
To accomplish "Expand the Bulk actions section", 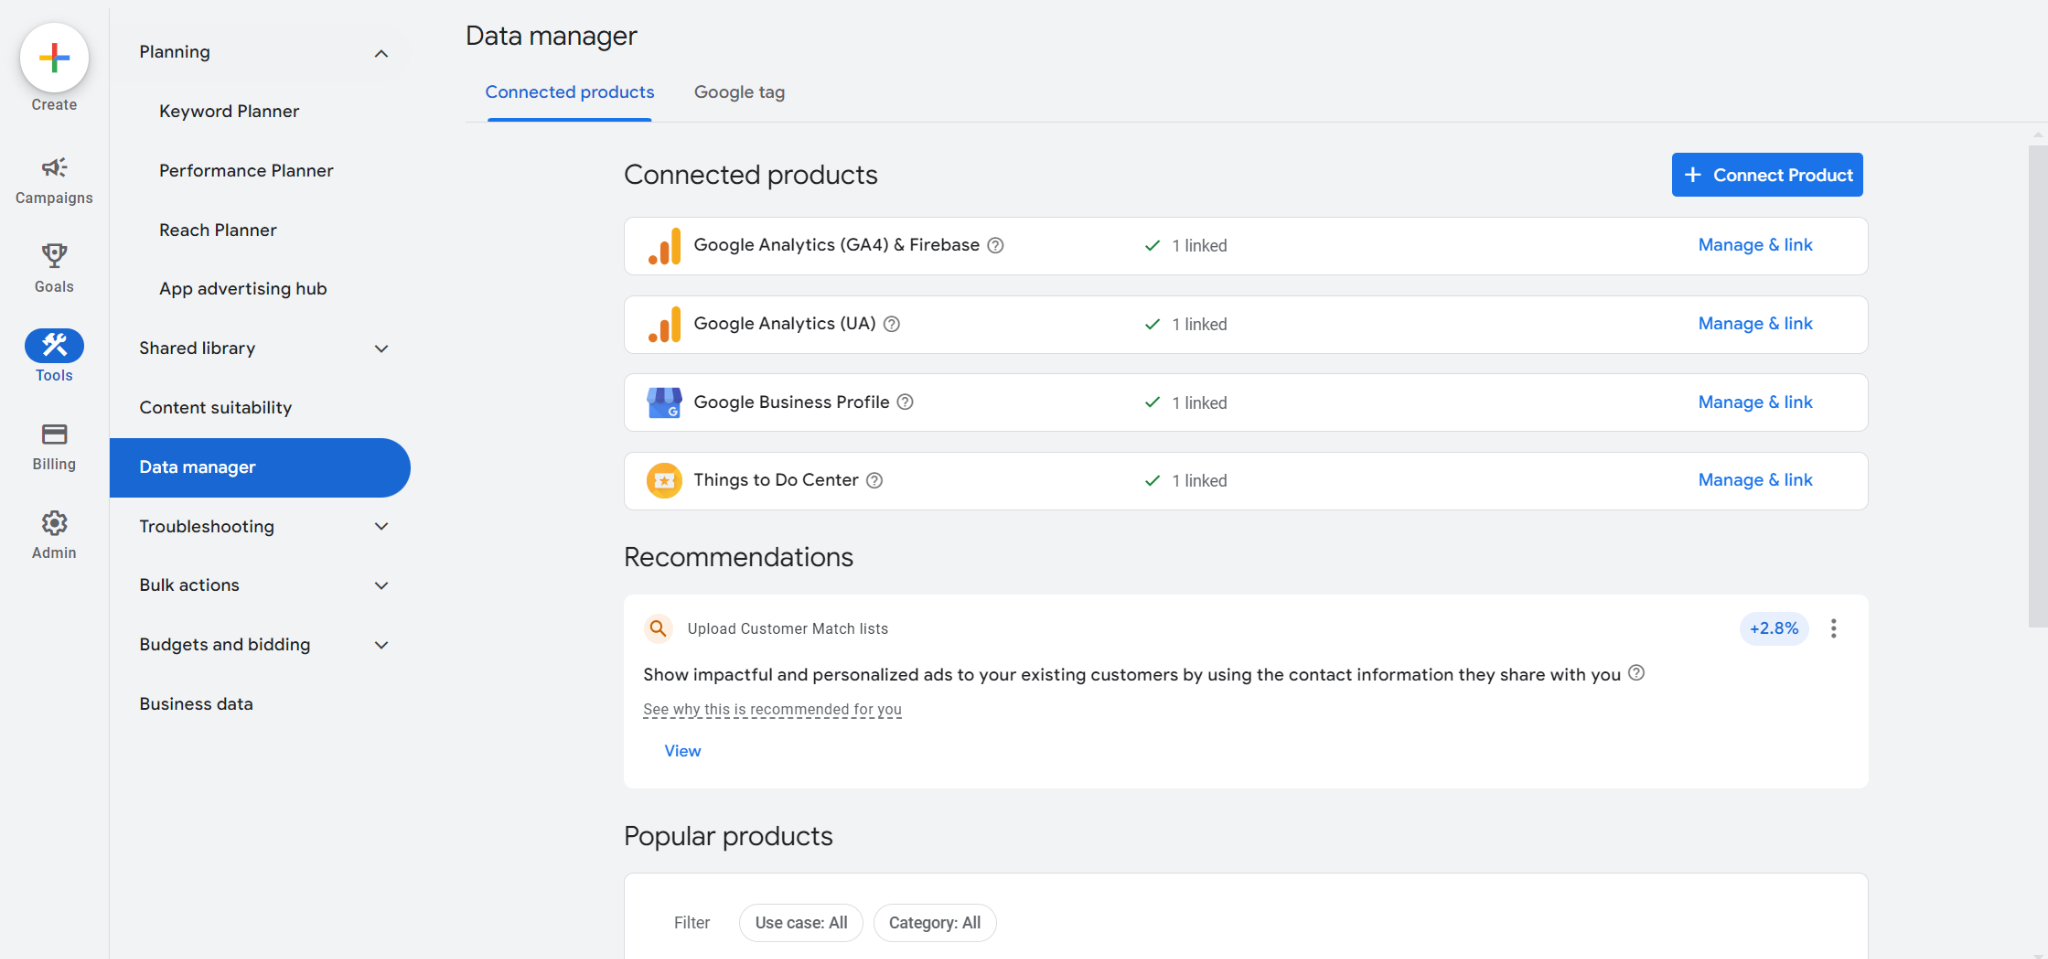I will [x=381, y=586].
